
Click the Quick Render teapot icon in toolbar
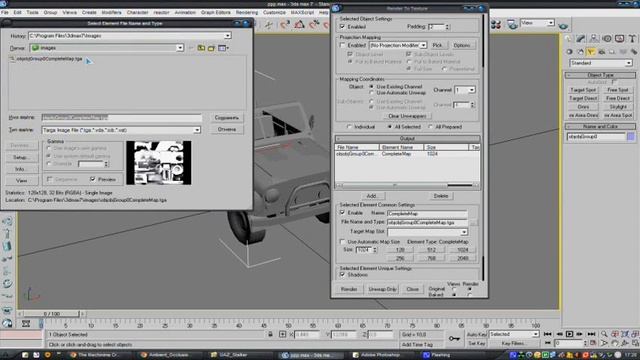click(x=563, y=26)
